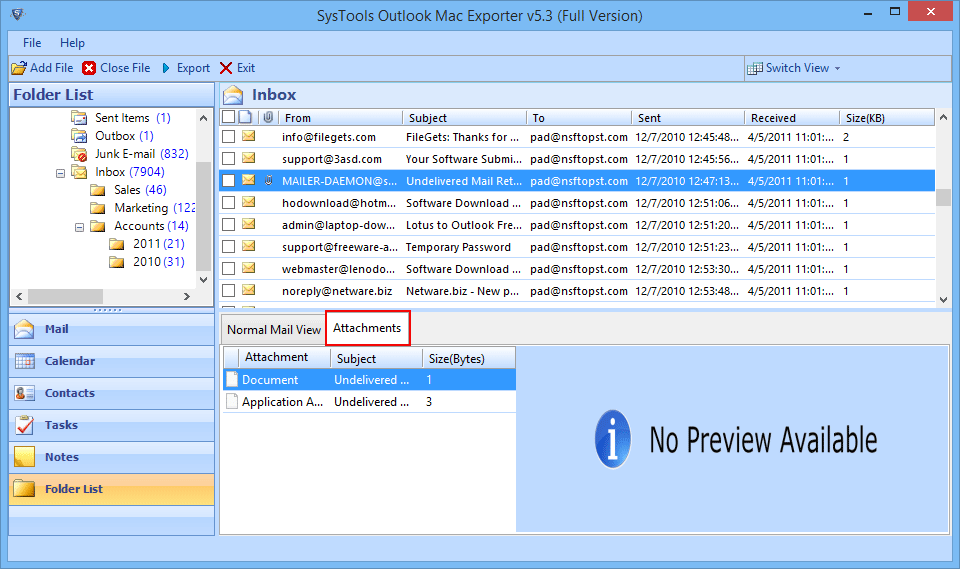Tick checkbox for support@3asd.com message
The height and width of the screenshot is (569, 960).
(229, 159)
